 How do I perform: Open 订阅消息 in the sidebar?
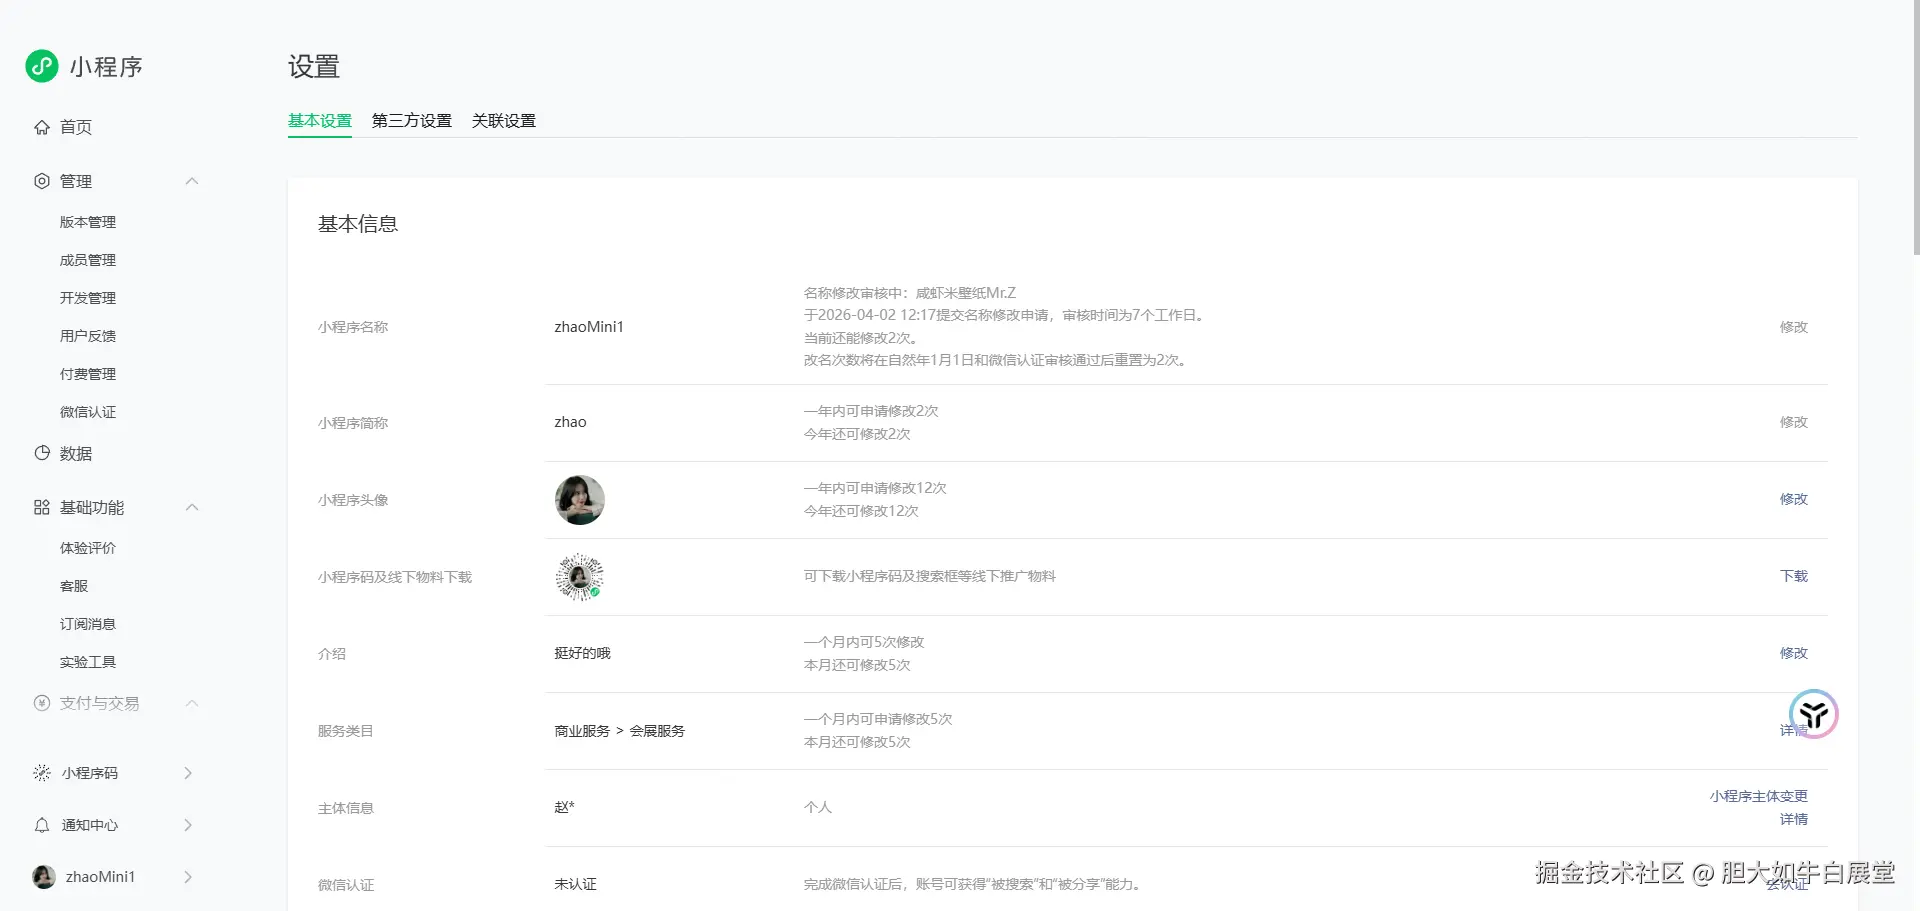(x=88, y=624)
